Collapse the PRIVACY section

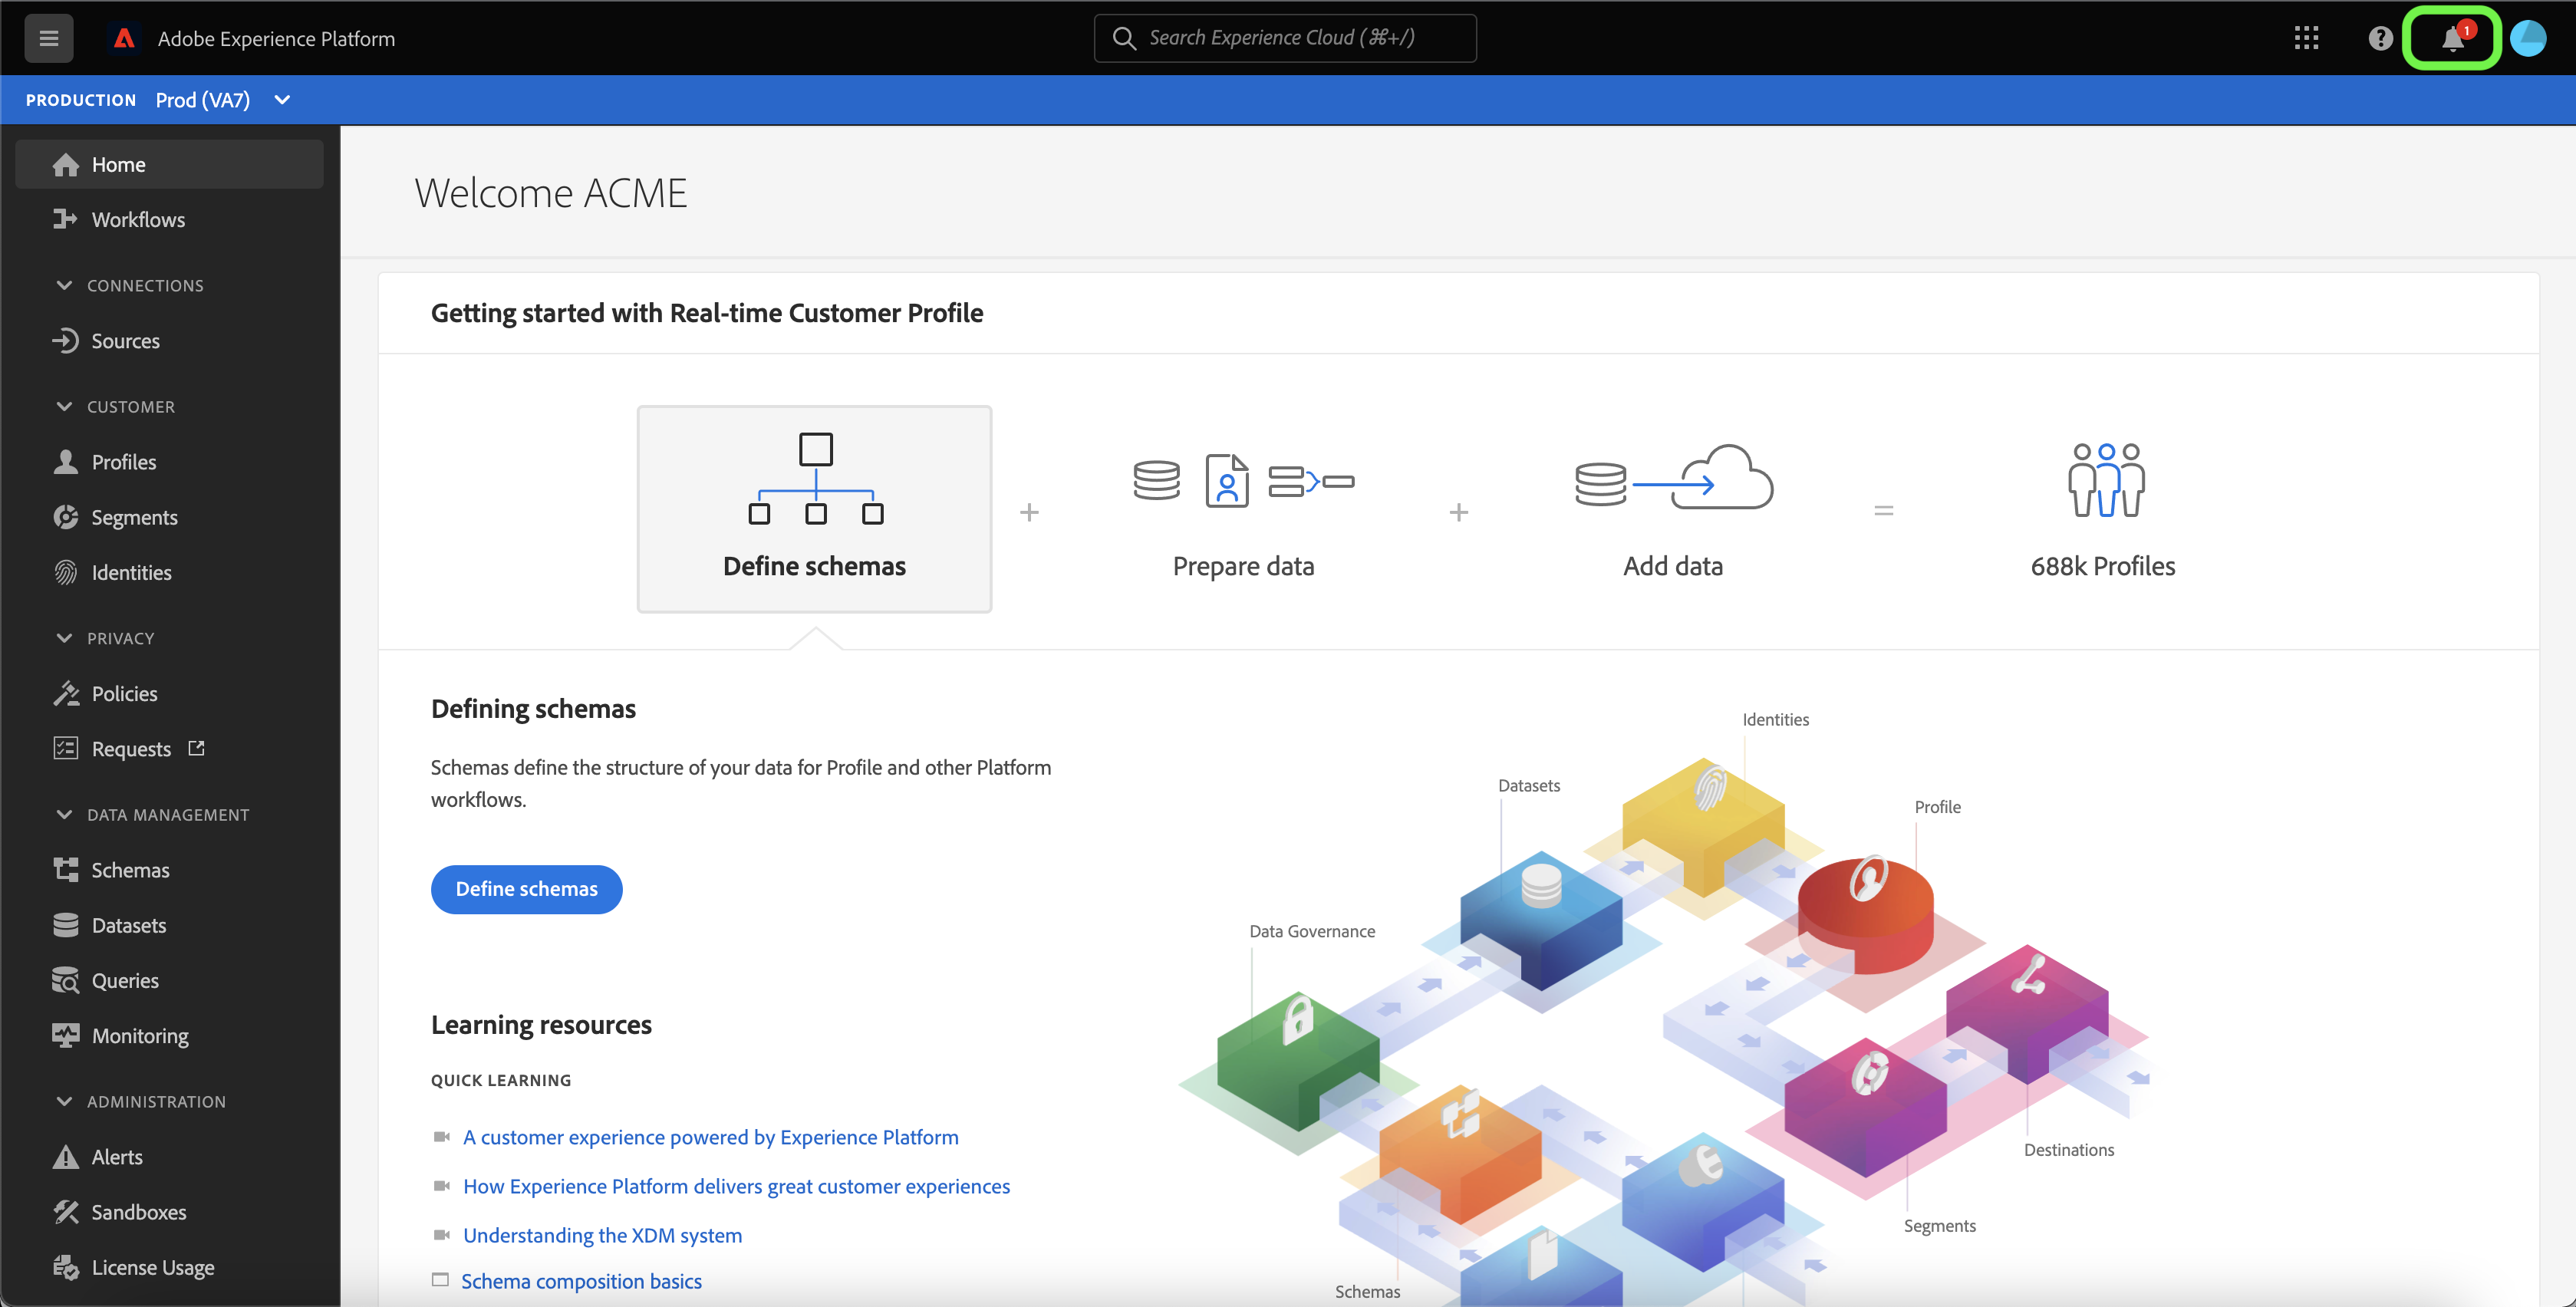tap(64, 638)
